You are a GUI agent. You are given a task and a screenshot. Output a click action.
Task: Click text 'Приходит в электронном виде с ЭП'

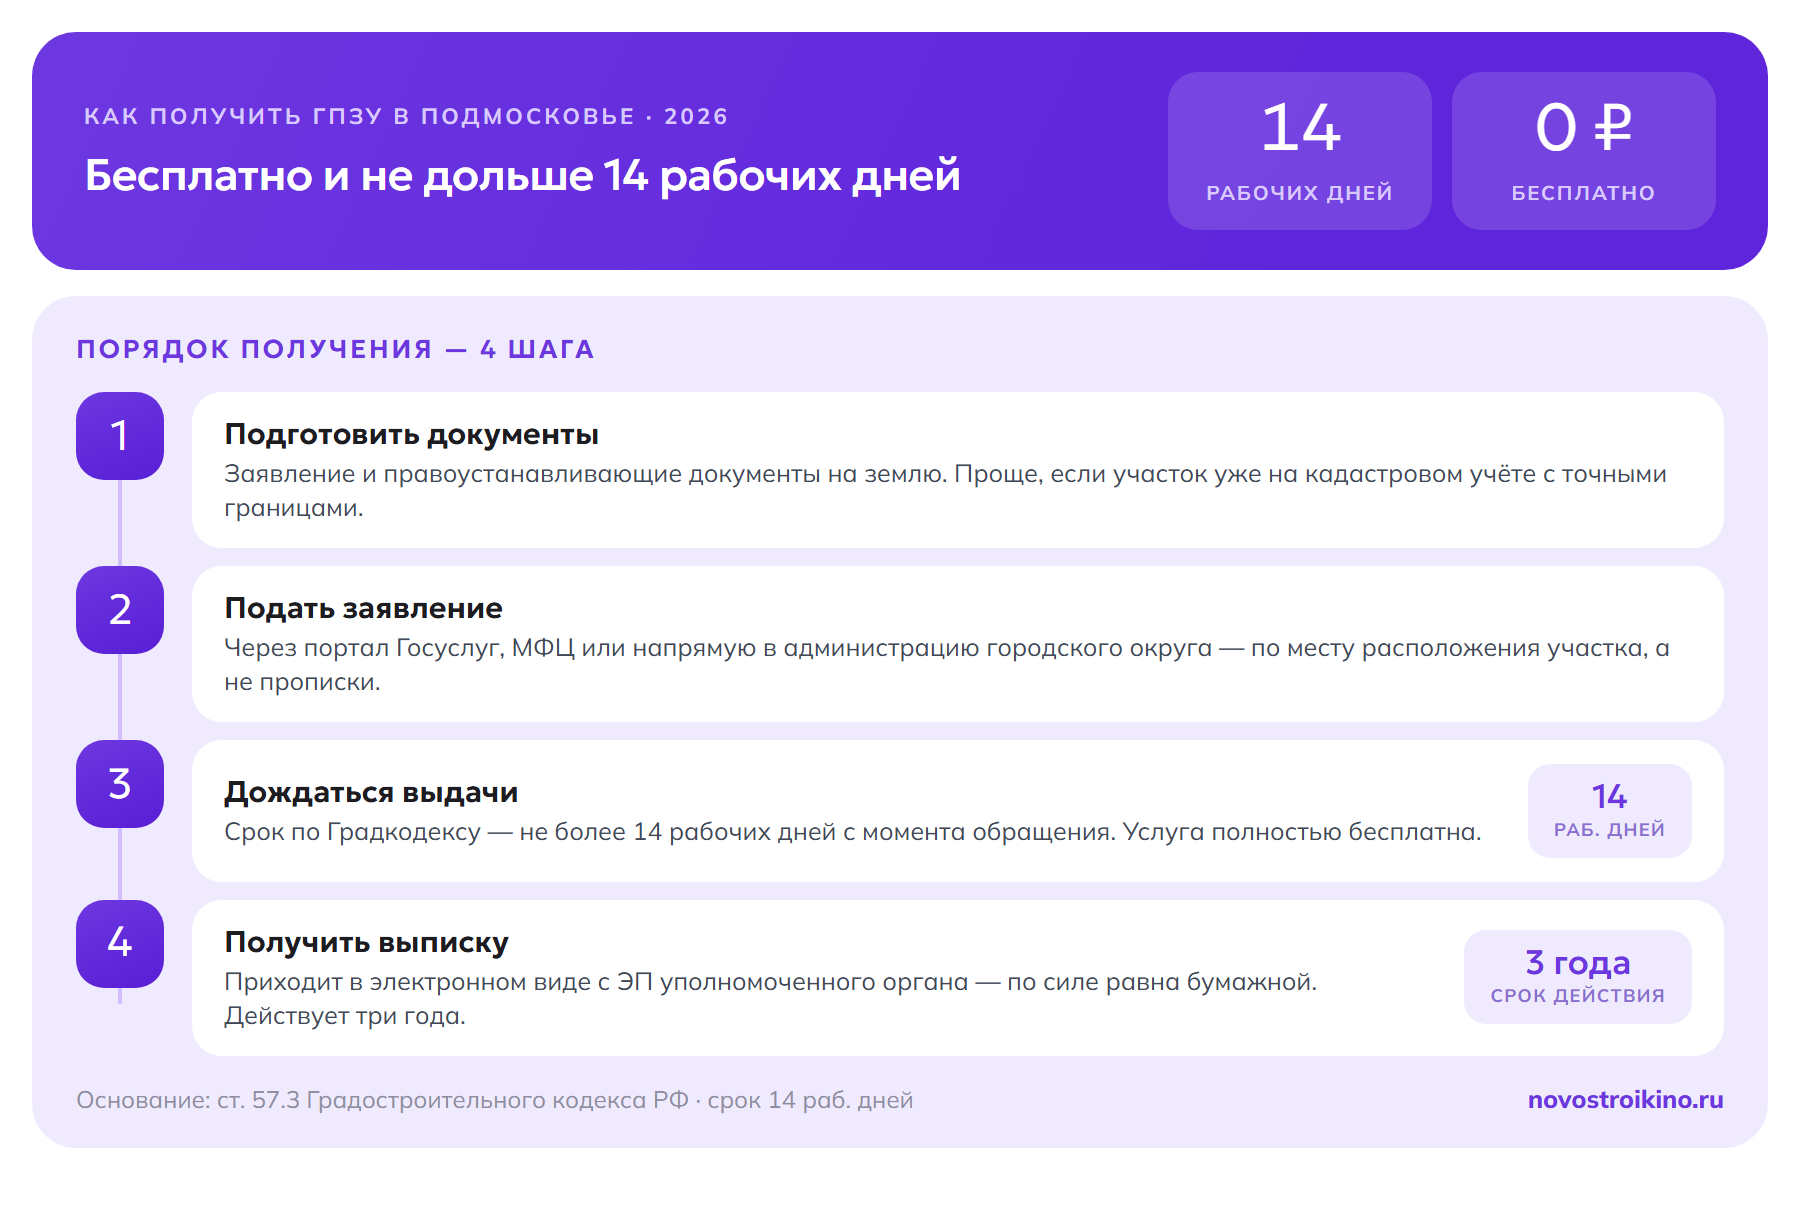438,982
